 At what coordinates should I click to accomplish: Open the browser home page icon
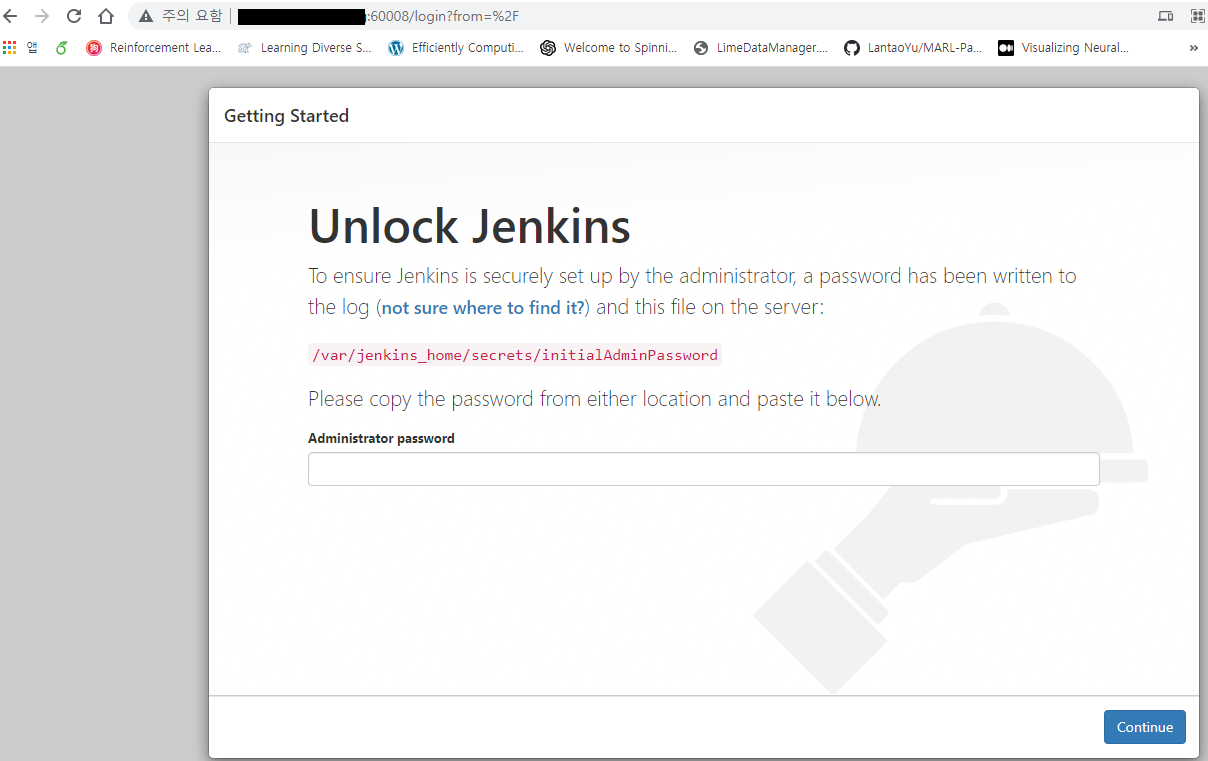coord(106,16)
